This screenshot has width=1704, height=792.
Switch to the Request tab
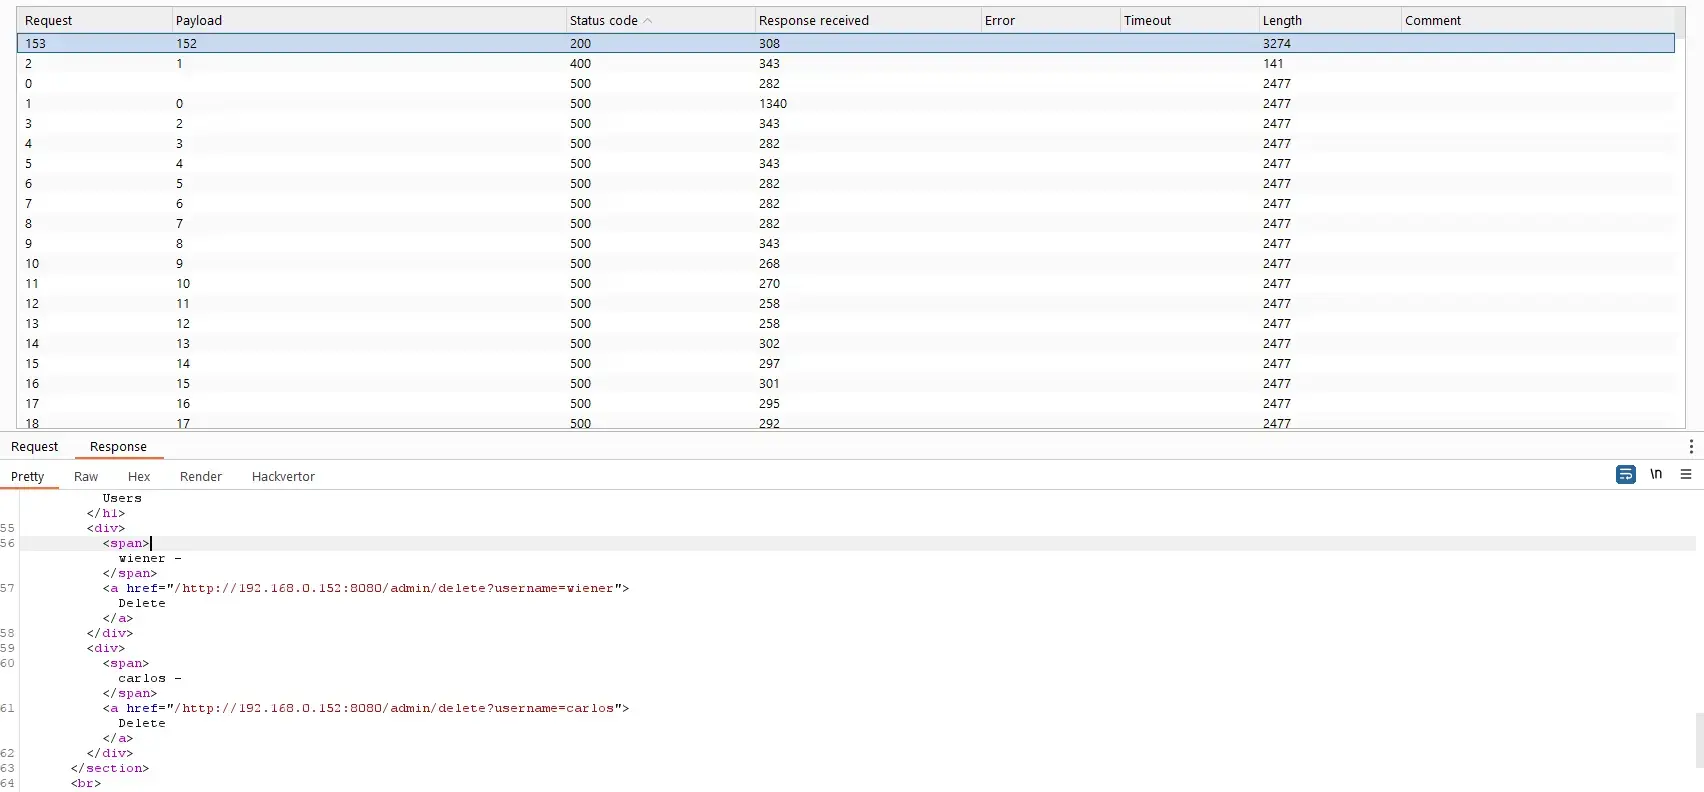tap(34, 447)
